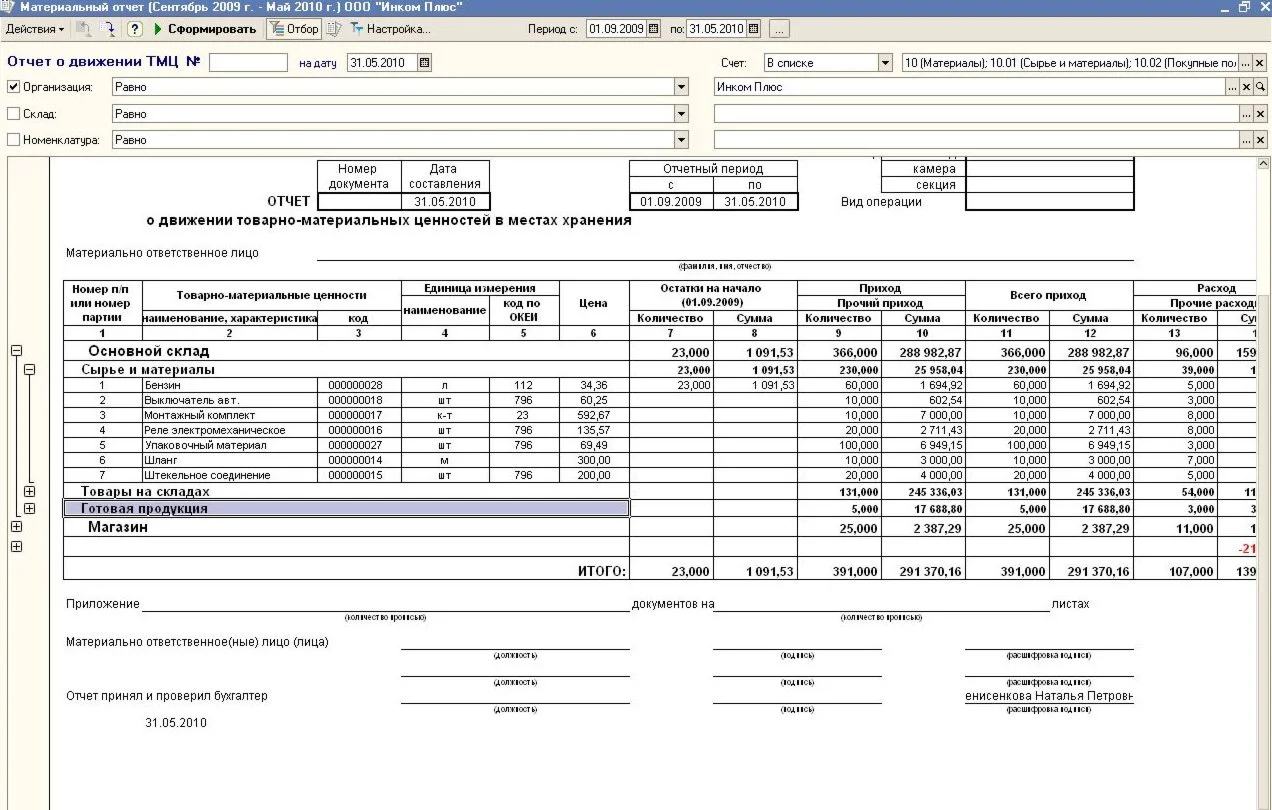Click the period selection ellipsis button
The width and height of the screenshot is (1272, 810).
click(780, 29)
